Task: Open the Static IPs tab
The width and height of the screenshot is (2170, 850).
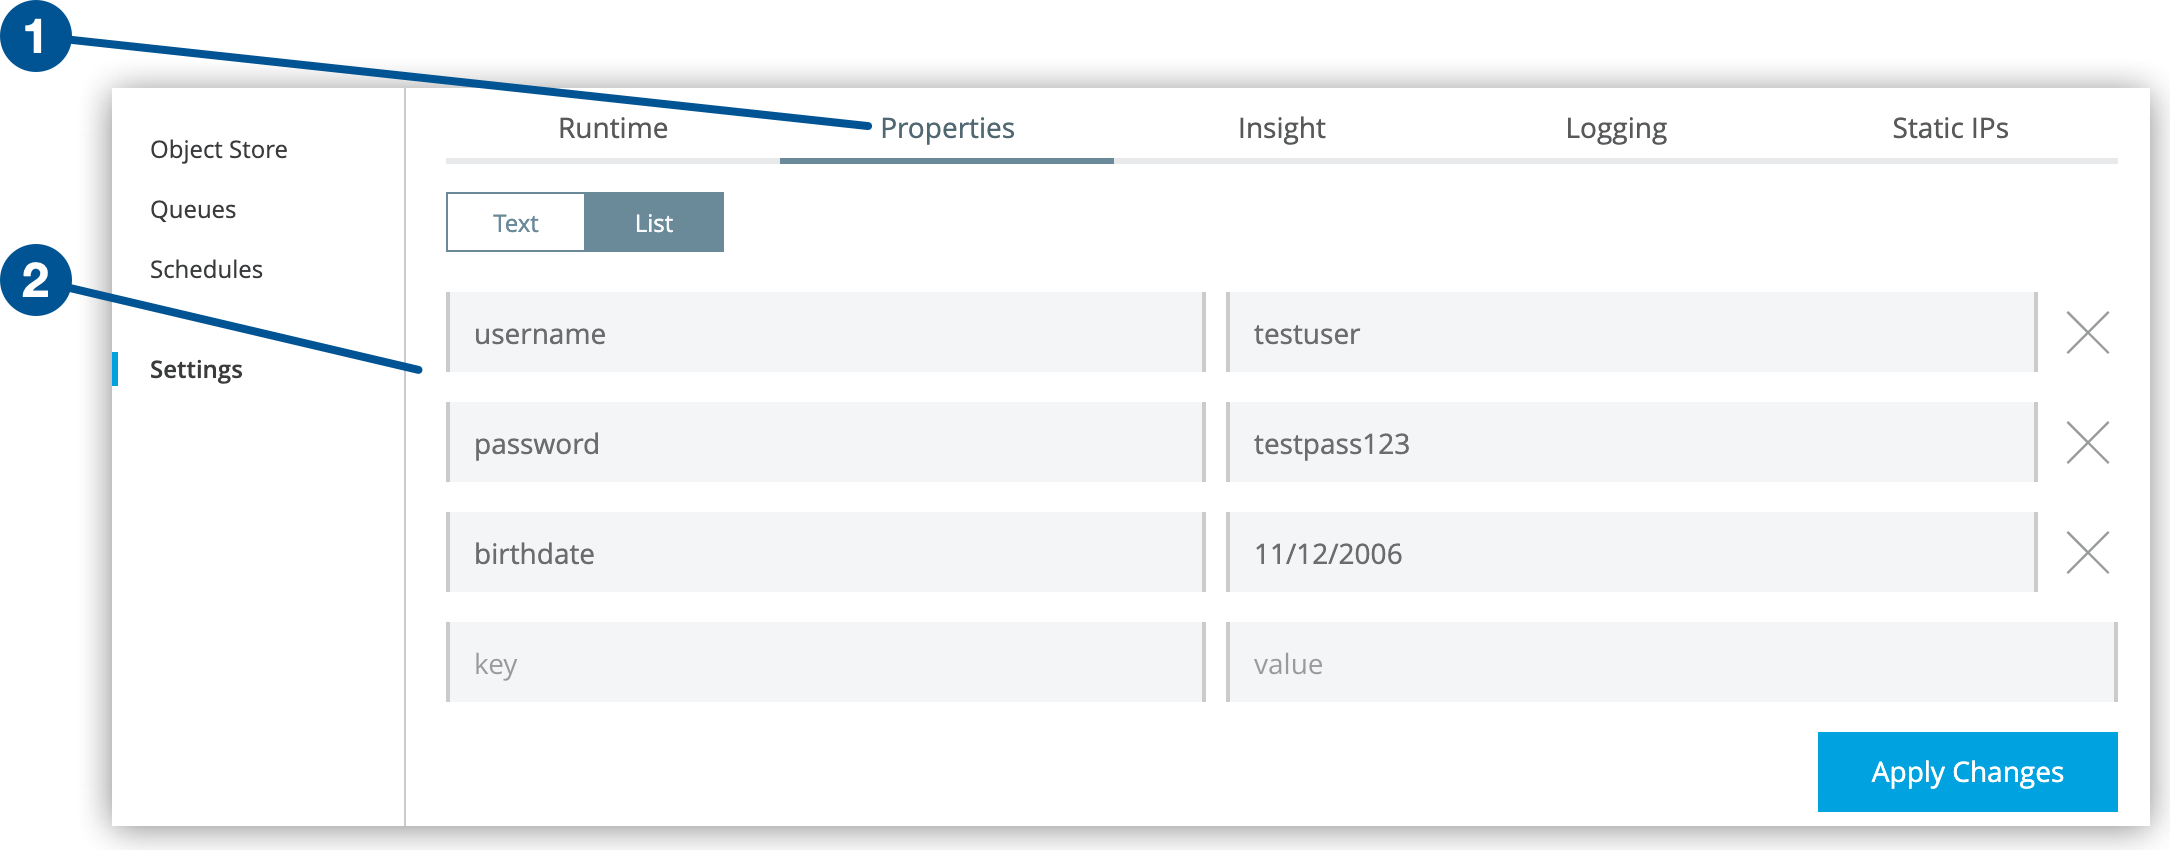Action: 1949,128
